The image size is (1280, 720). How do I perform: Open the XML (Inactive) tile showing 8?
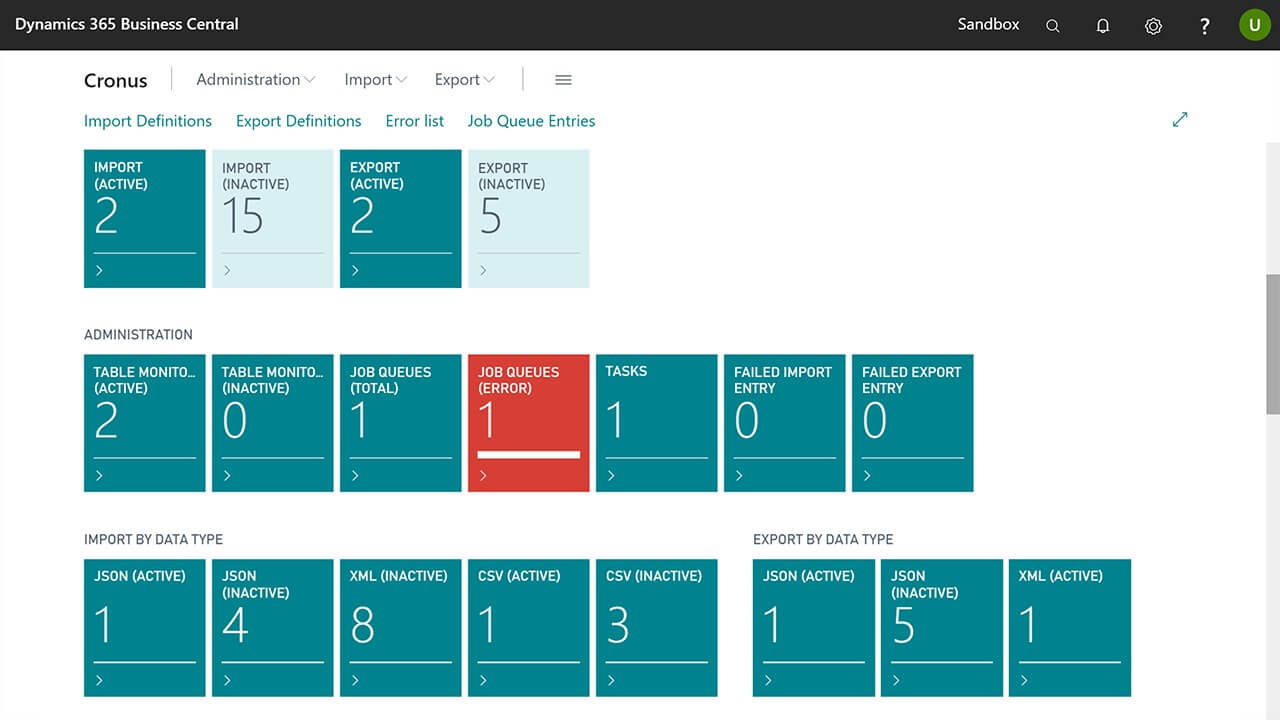click(401, 628)
